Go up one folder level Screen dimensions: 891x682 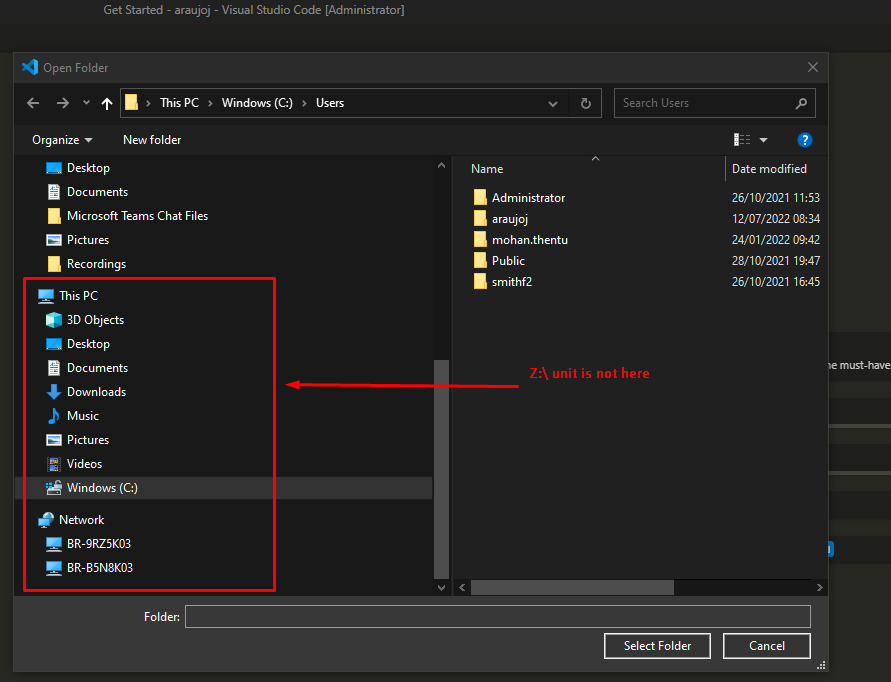pyautogui.click(x=107, y=103)
